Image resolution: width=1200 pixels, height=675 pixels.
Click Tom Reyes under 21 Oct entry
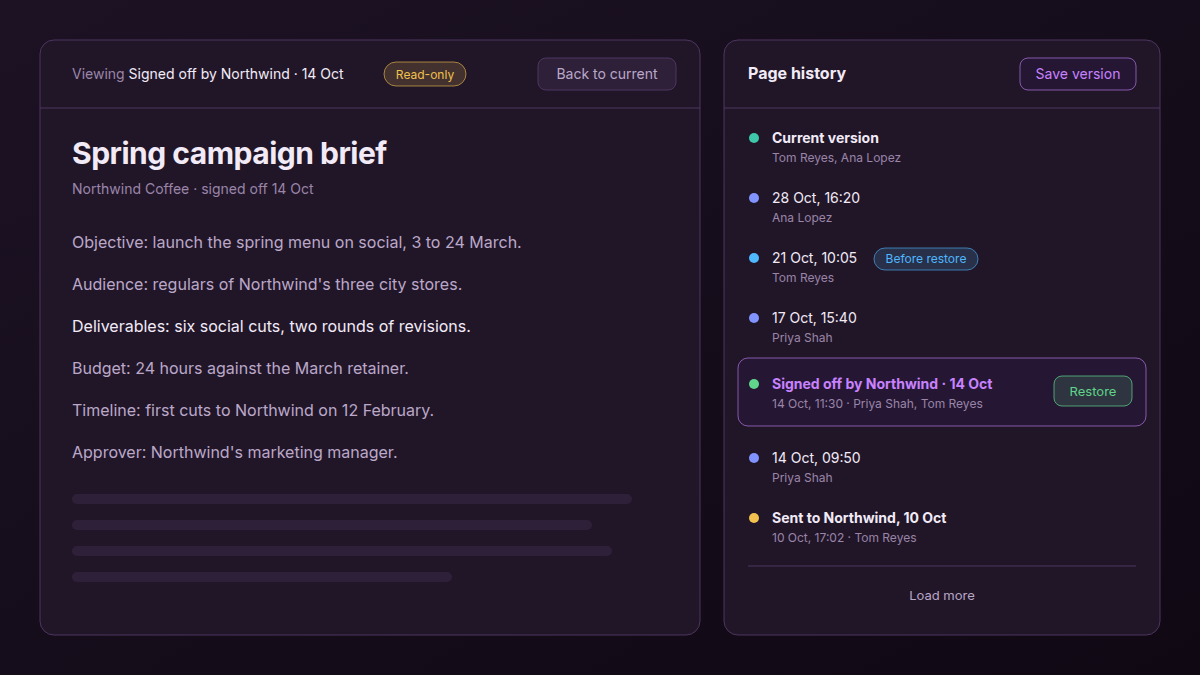tap(803, 278)
